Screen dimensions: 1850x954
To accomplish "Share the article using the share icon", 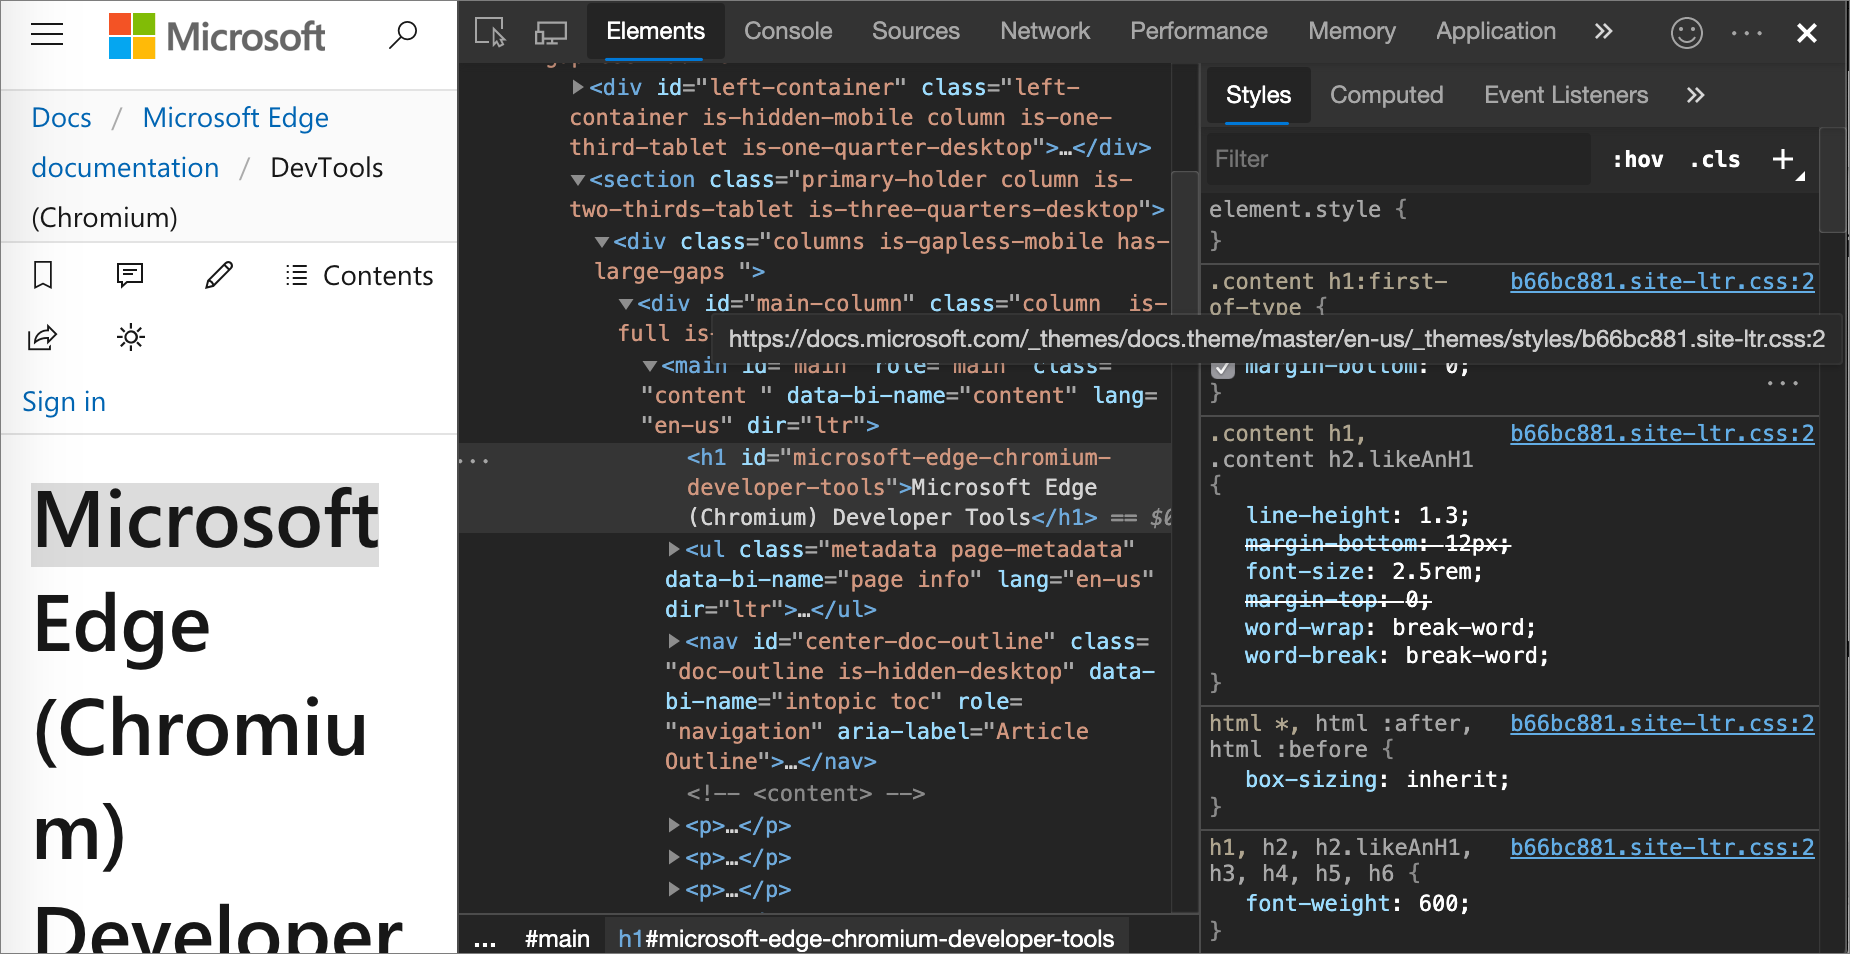I will (42, 337).
